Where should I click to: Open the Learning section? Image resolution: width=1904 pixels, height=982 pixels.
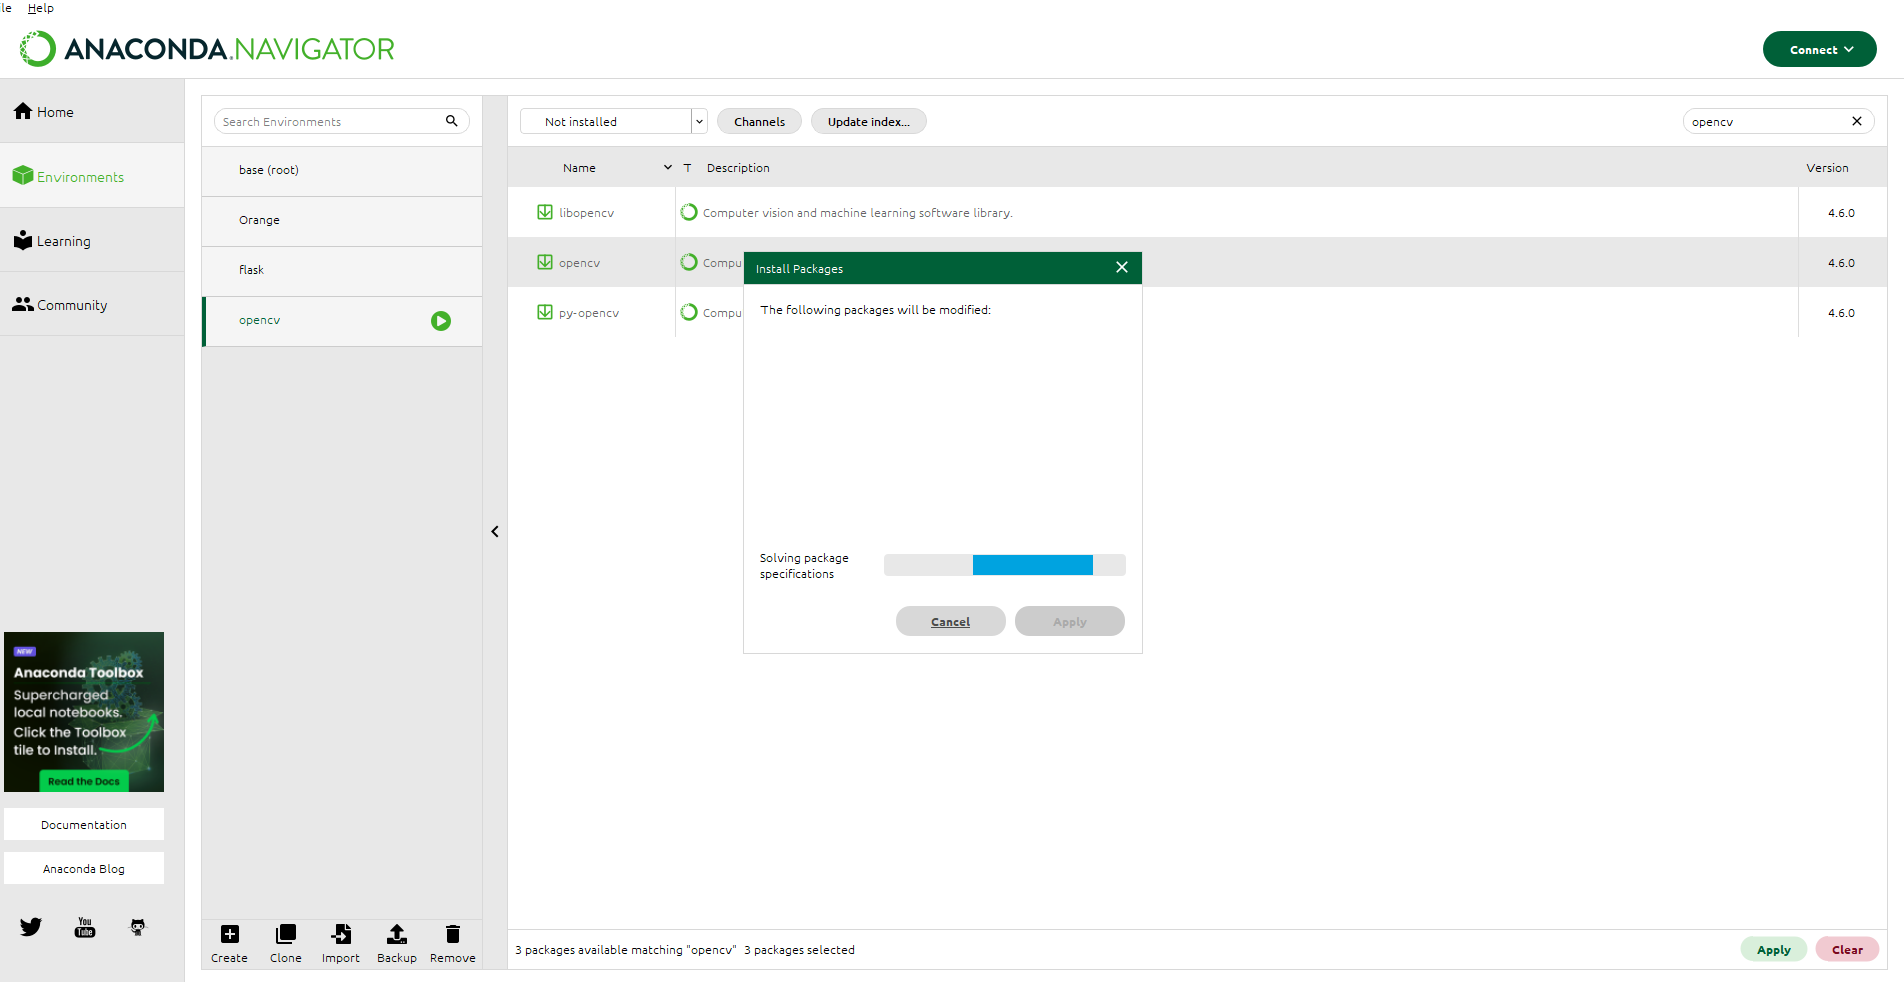[x=92, y=240]
